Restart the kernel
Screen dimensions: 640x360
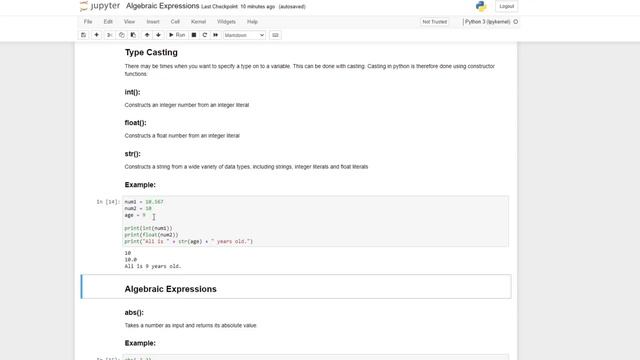(205, 35)
